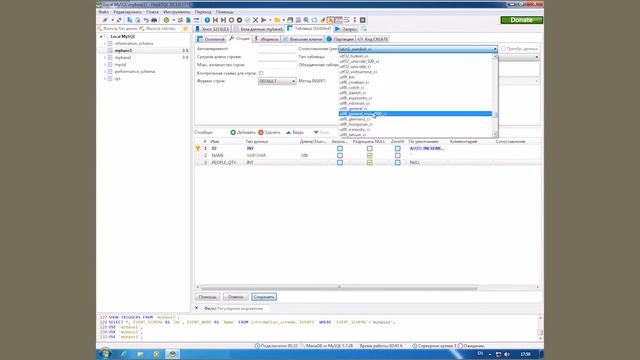Screen dimensions: 640x360
Task: Click the black square icon at toolbar end
Action: (x=362, y=20)
